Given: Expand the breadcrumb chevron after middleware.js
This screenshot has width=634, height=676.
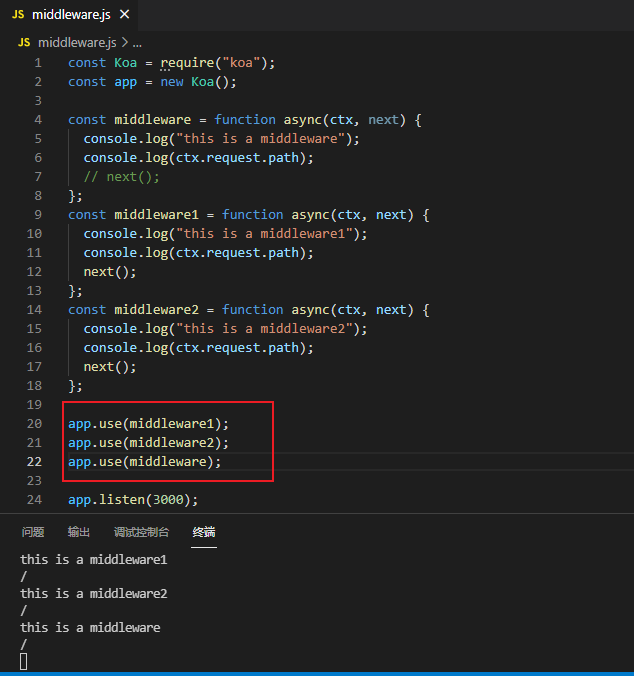Looking at the screenshot, I should (125, 43).
